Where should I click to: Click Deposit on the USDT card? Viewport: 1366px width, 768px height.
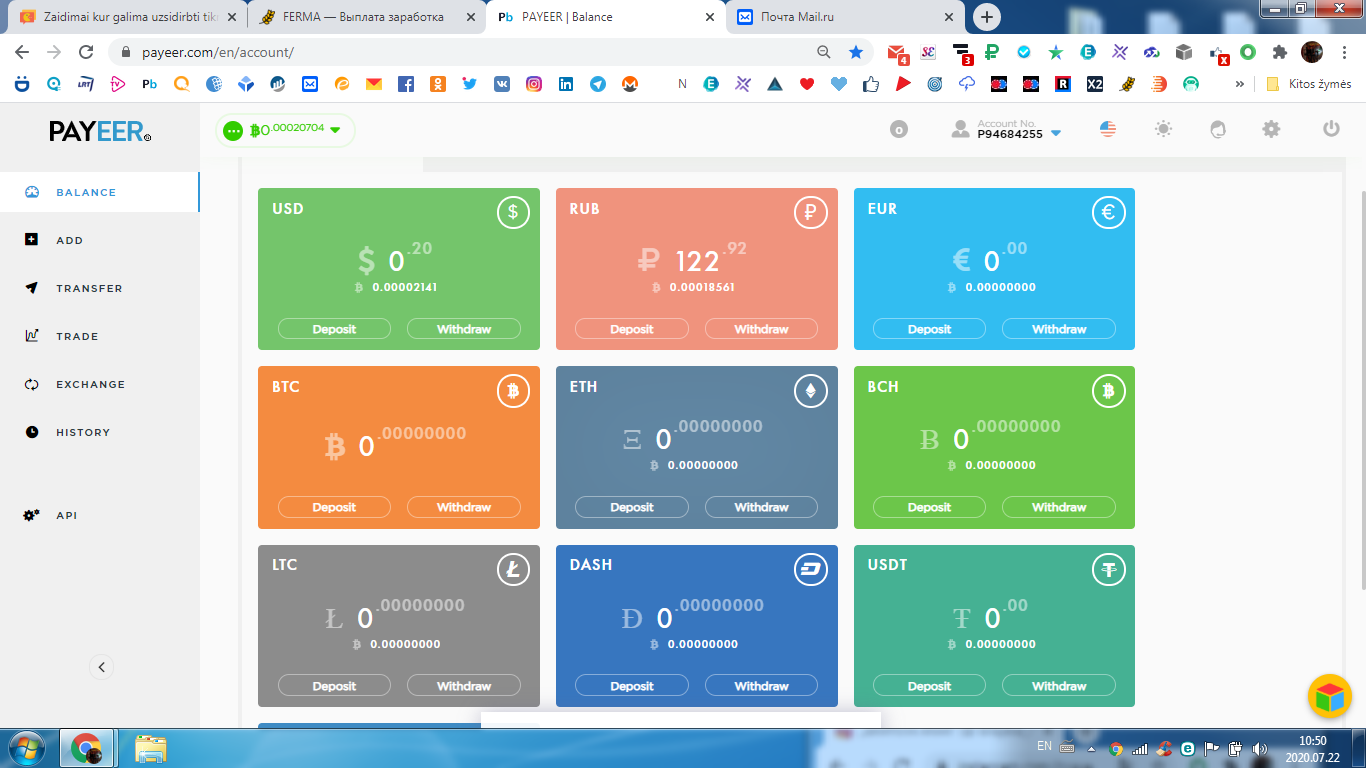(929, 686)
